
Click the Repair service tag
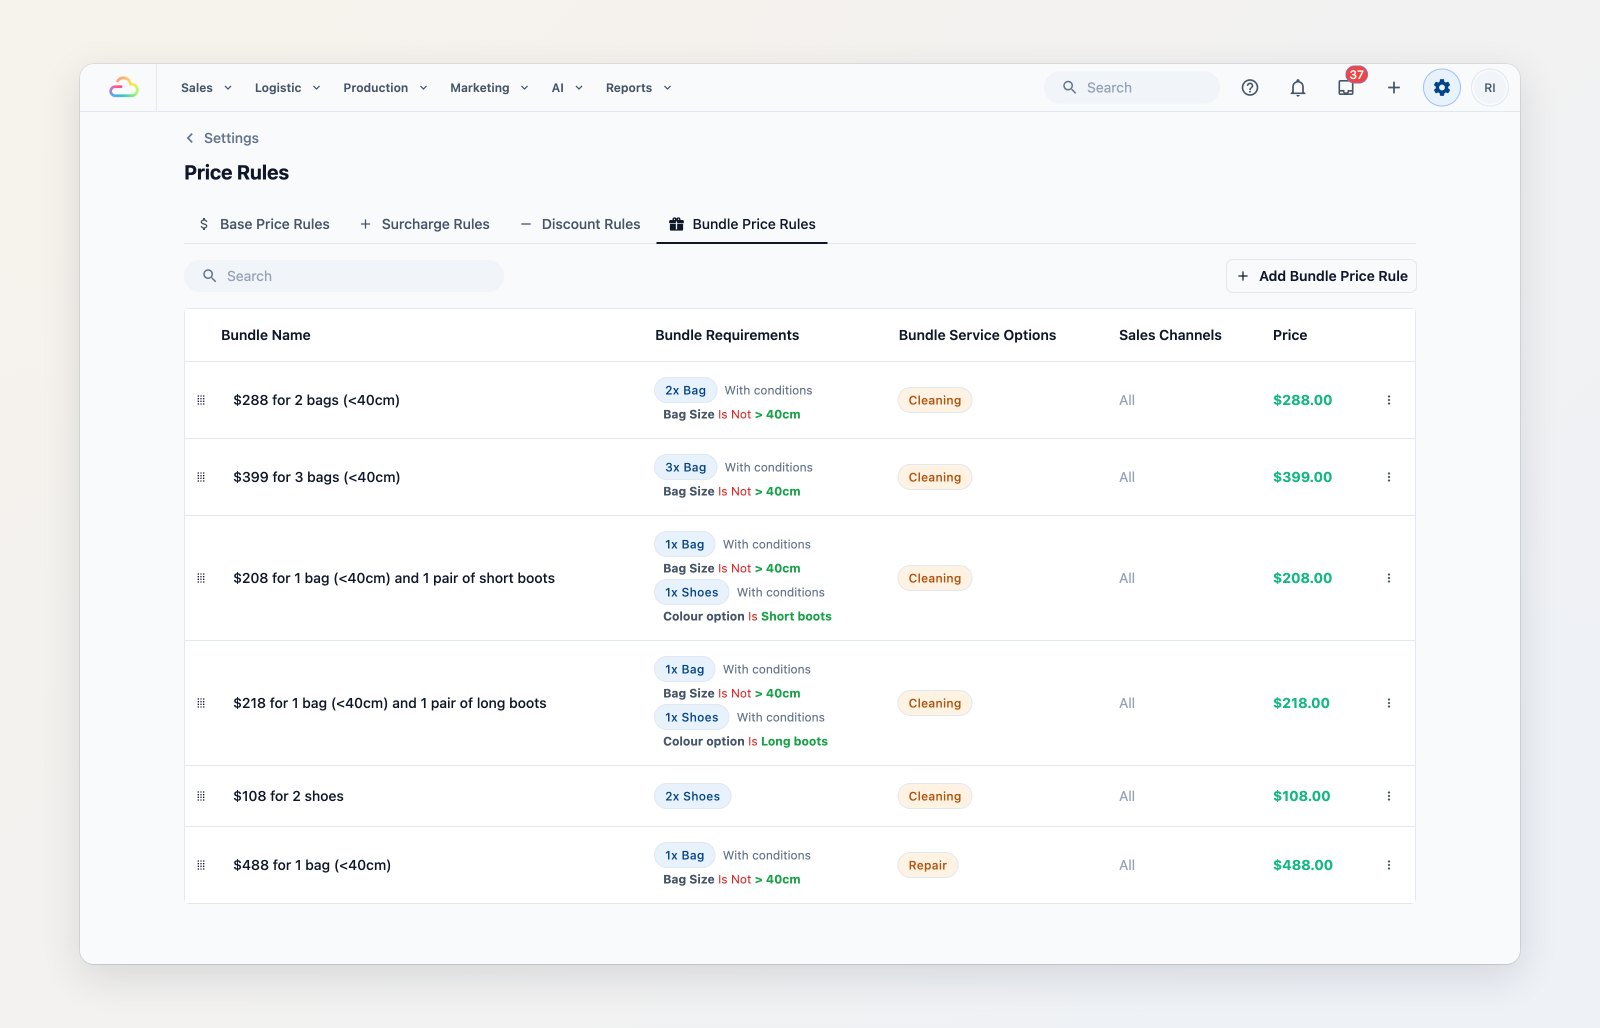[x=927, y=865]
